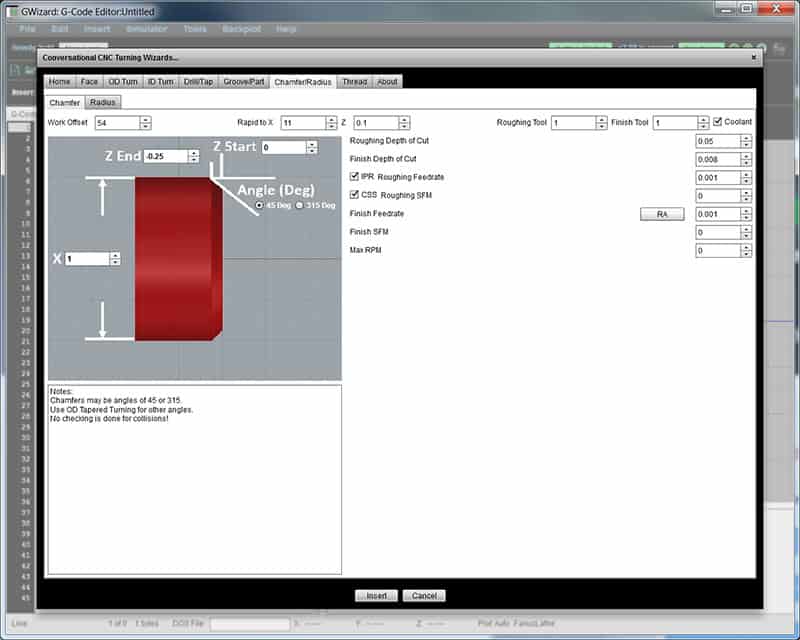Open the Backplot menu
This screenshot has height=640, width=800.
(x=244, y=29)
